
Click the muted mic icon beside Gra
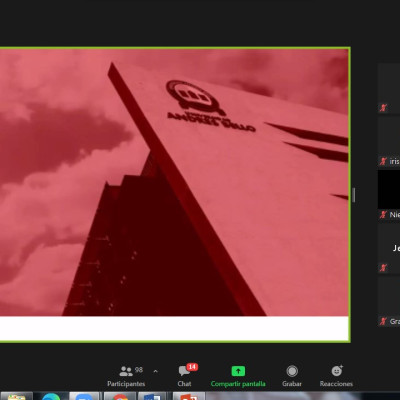[x=383, y=321]
